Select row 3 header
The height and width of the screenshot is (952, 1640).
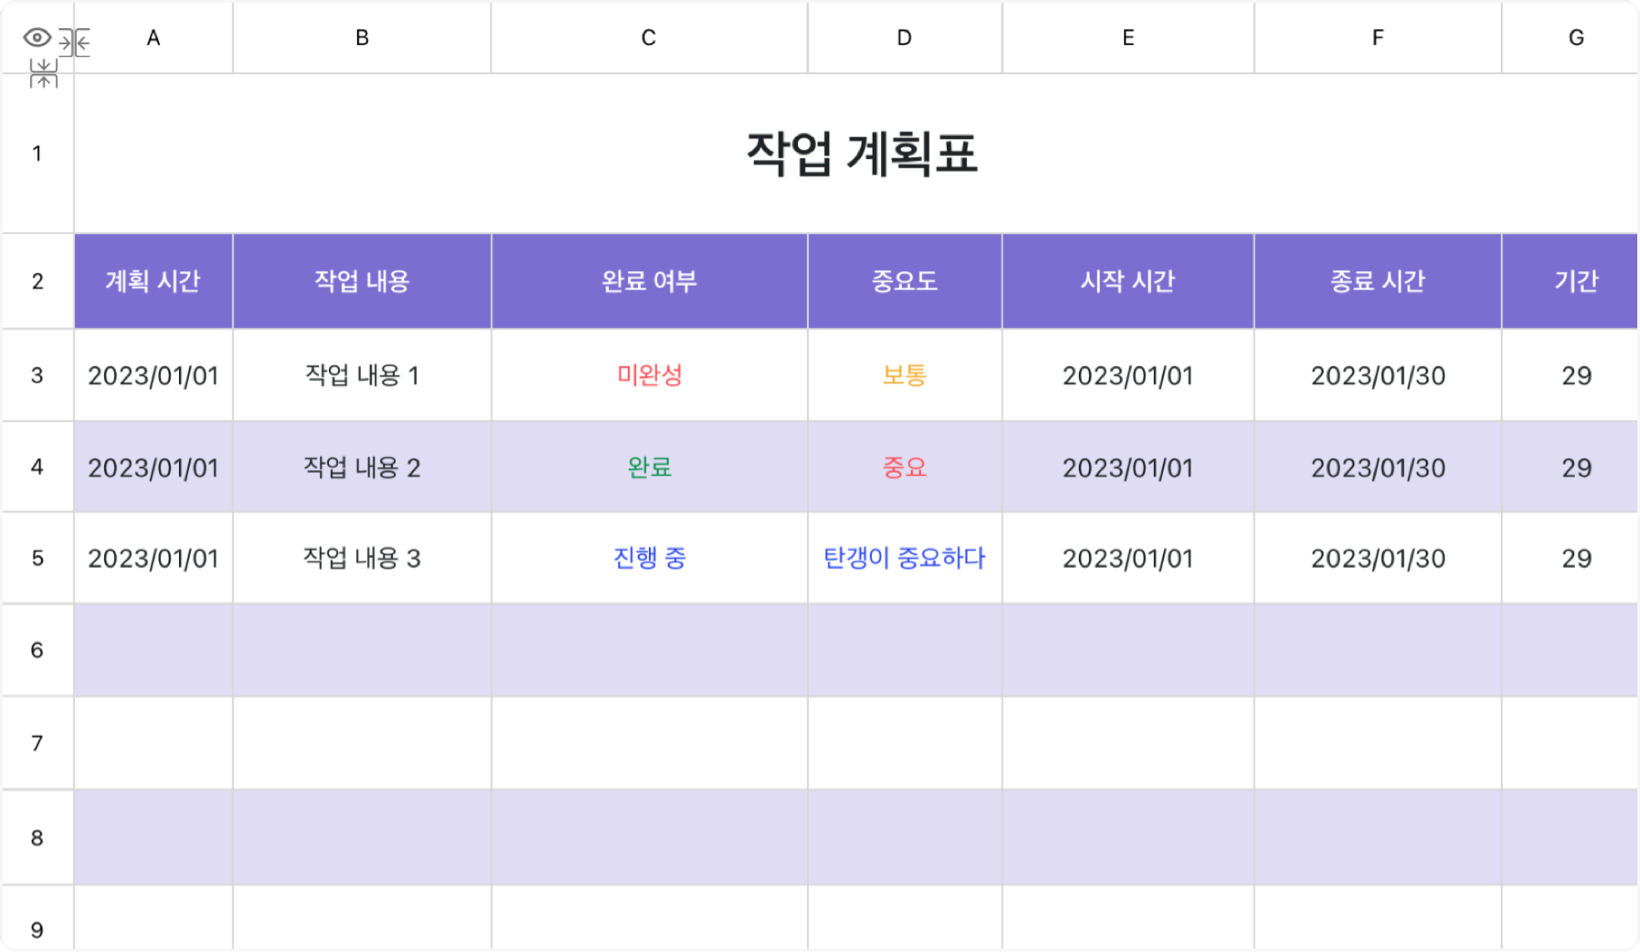[x=37, y=375]
